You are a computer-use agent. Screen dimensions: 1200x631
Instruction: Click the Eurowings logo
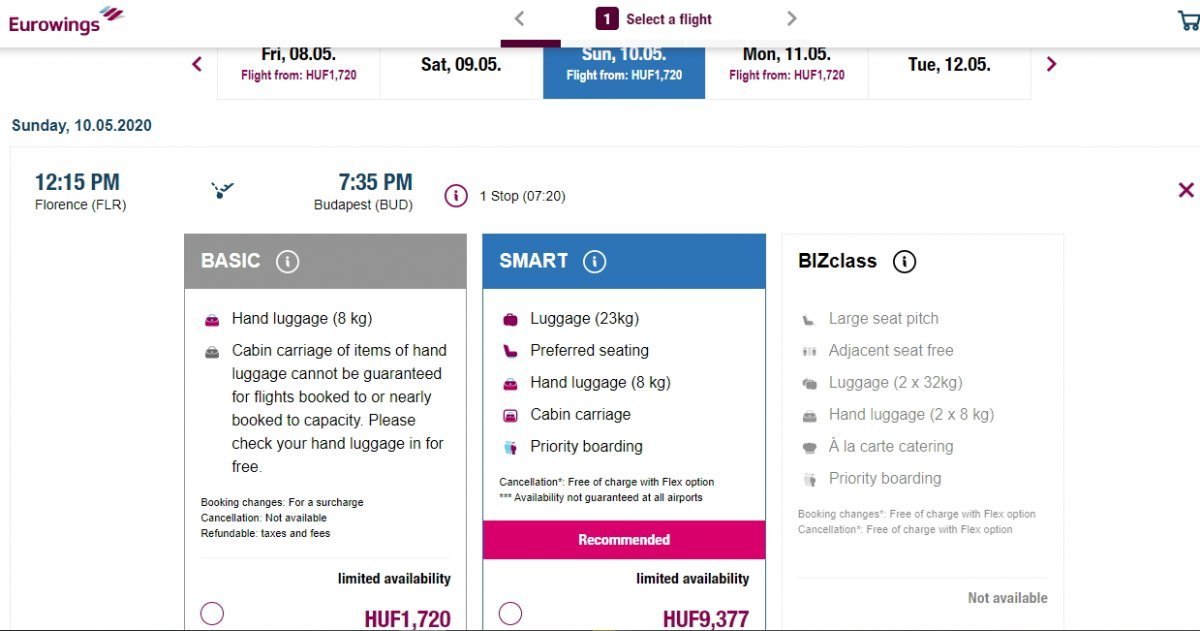coord(66,20)
